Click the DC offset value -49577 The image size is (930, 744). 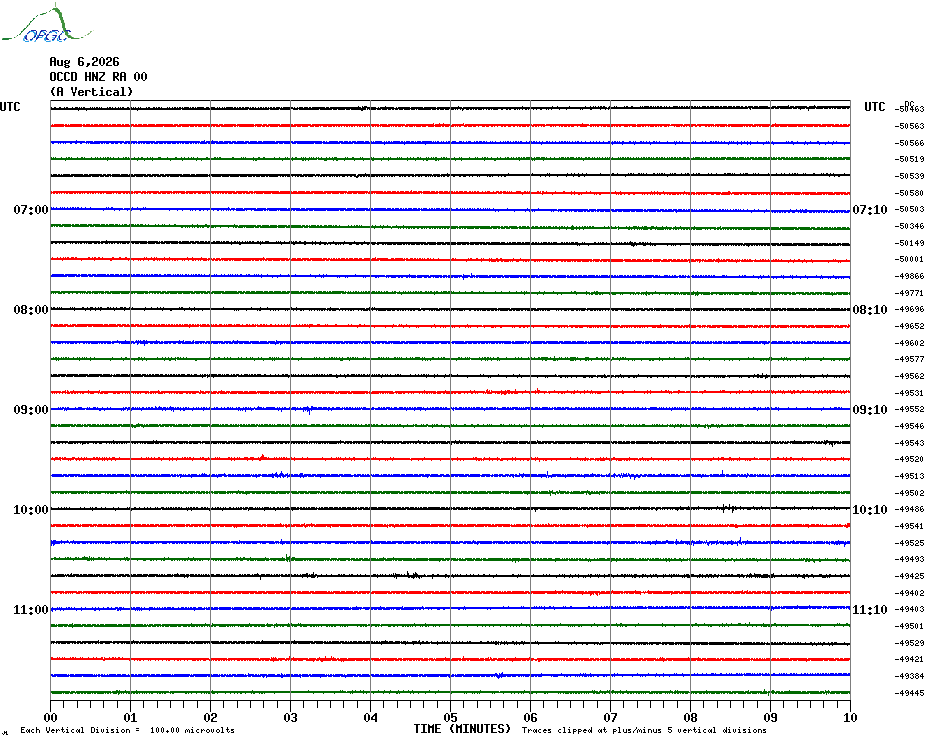click(x=909, y=359)
